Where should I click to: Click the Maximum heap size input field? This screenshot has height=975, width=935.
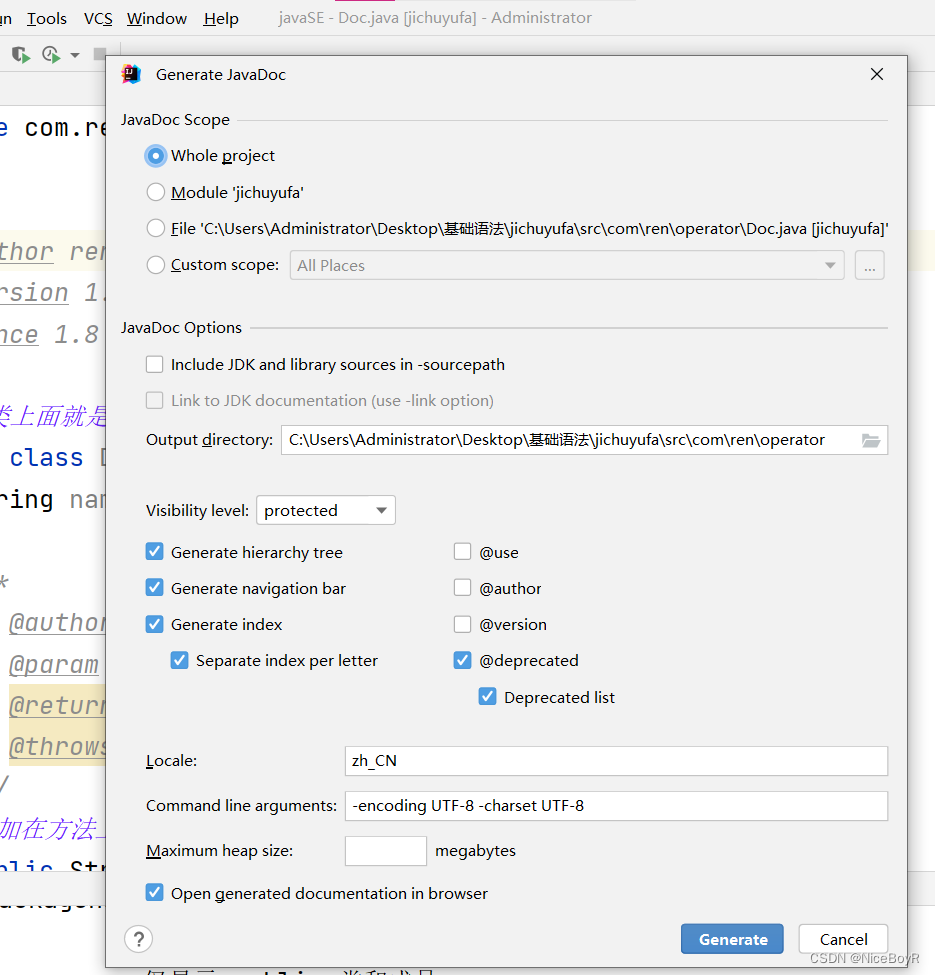coord(385,851)
